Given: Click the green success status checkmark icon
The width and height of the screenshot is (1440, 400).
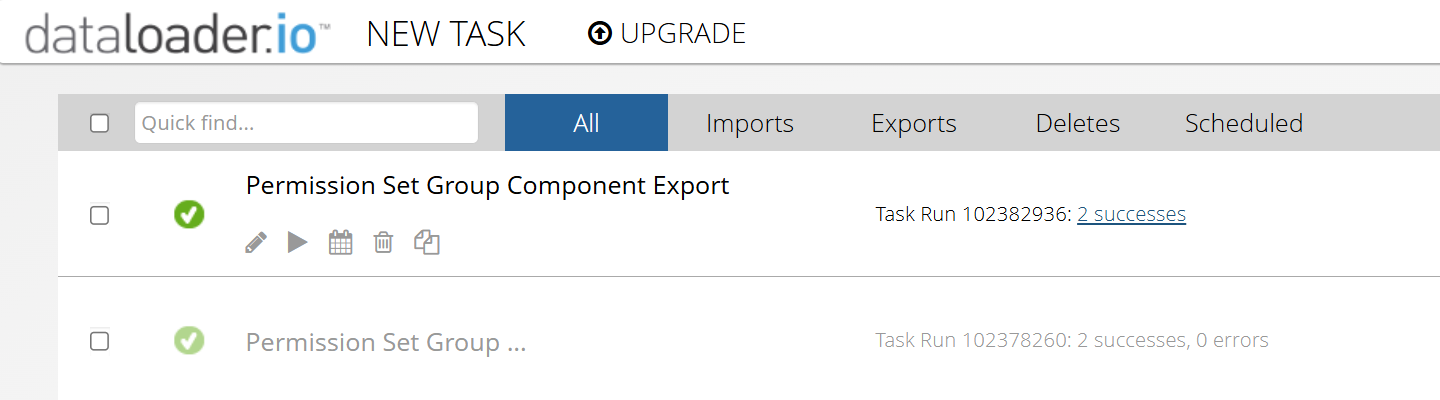Looking at the screenshot, I should [x=189, y=214].
